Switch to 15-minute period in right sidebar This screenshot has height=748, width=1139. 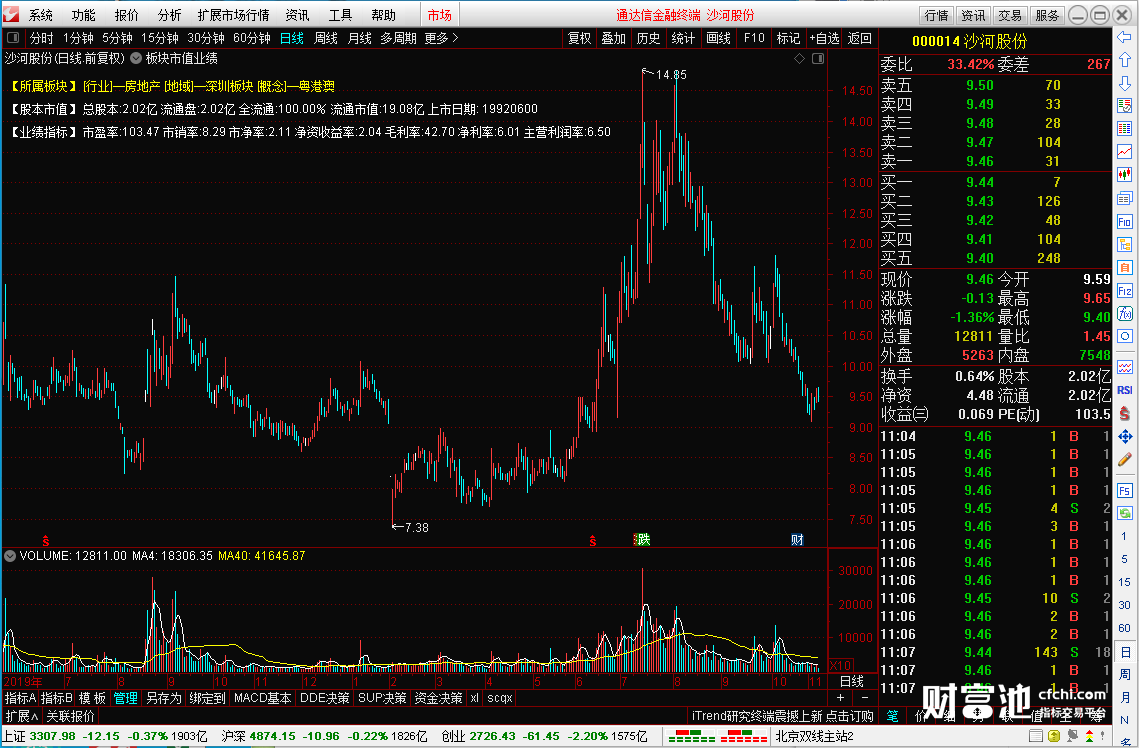pyautogui.click(x=1124, y=581)
